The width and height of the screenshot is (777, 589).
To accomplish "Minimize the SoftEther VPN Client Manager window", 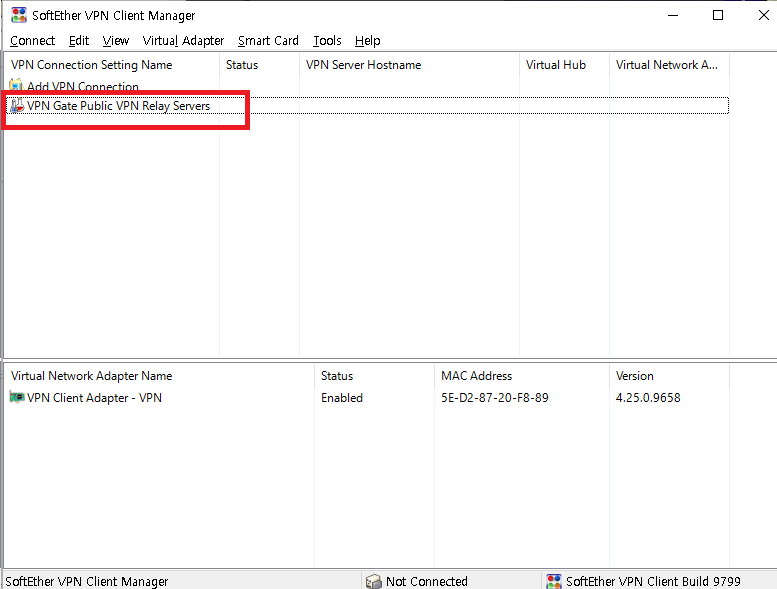I will (x=673, y=15).
